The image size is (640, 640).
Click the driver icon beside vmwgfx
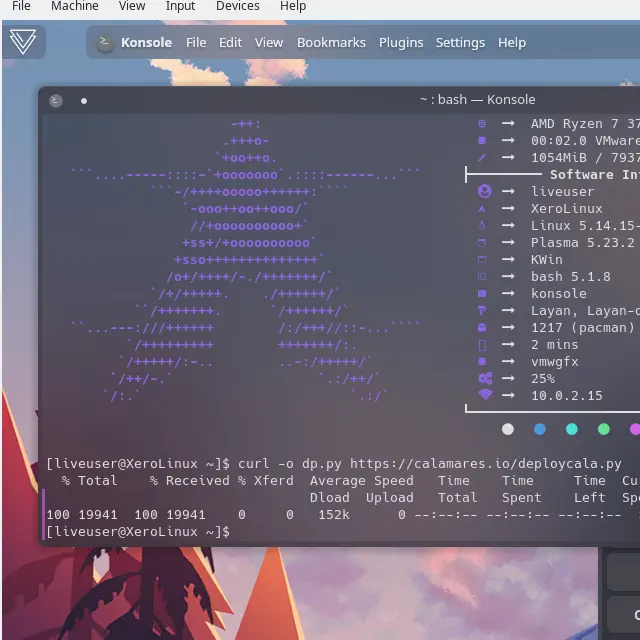(482, 361)
